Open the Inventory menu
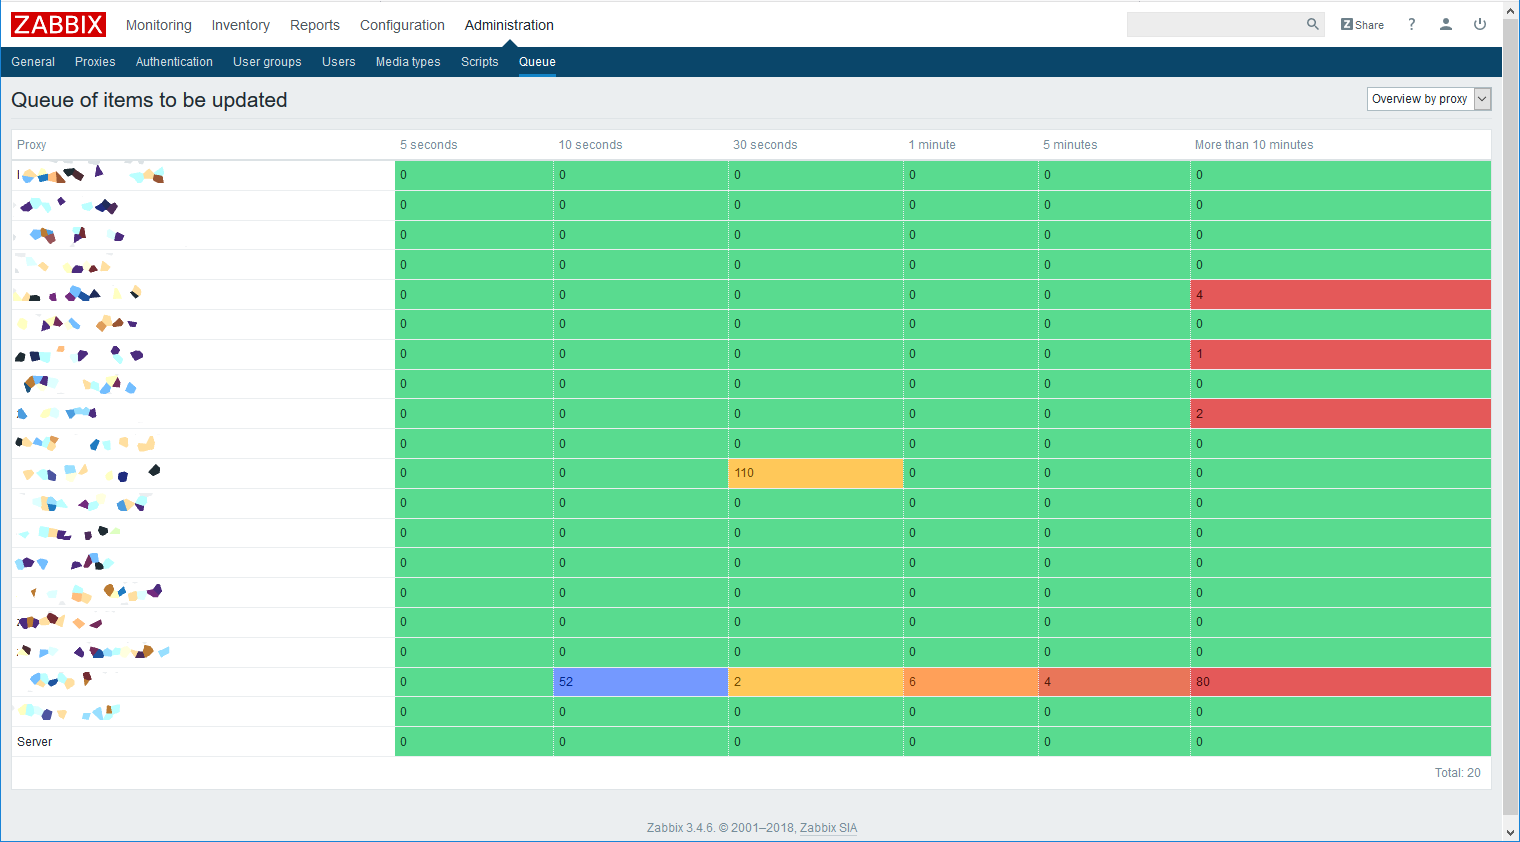The height and width of the screenshot is (842, 1520). point(240,25)
